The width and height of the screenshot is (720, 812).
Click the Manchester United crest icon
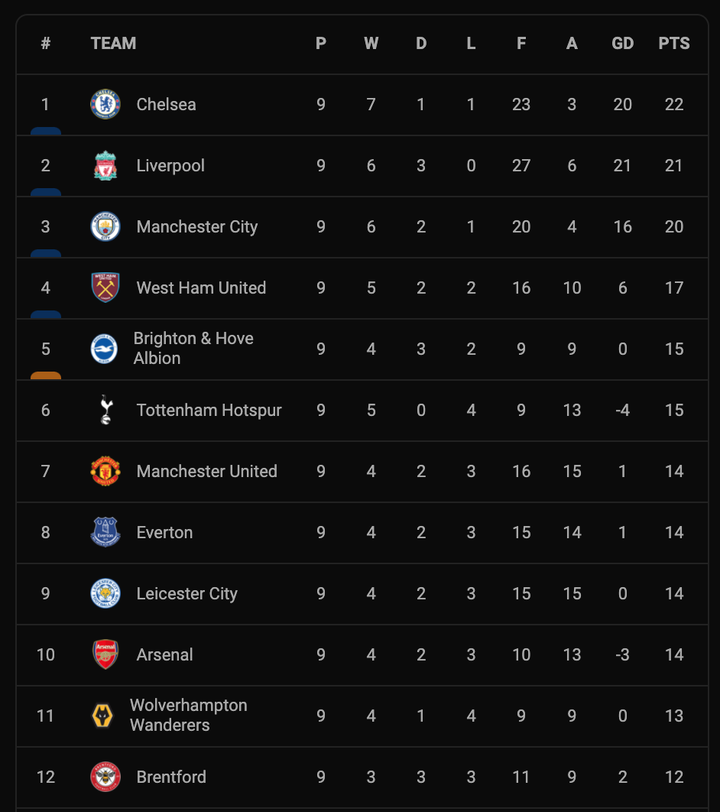tap(105, 471)
